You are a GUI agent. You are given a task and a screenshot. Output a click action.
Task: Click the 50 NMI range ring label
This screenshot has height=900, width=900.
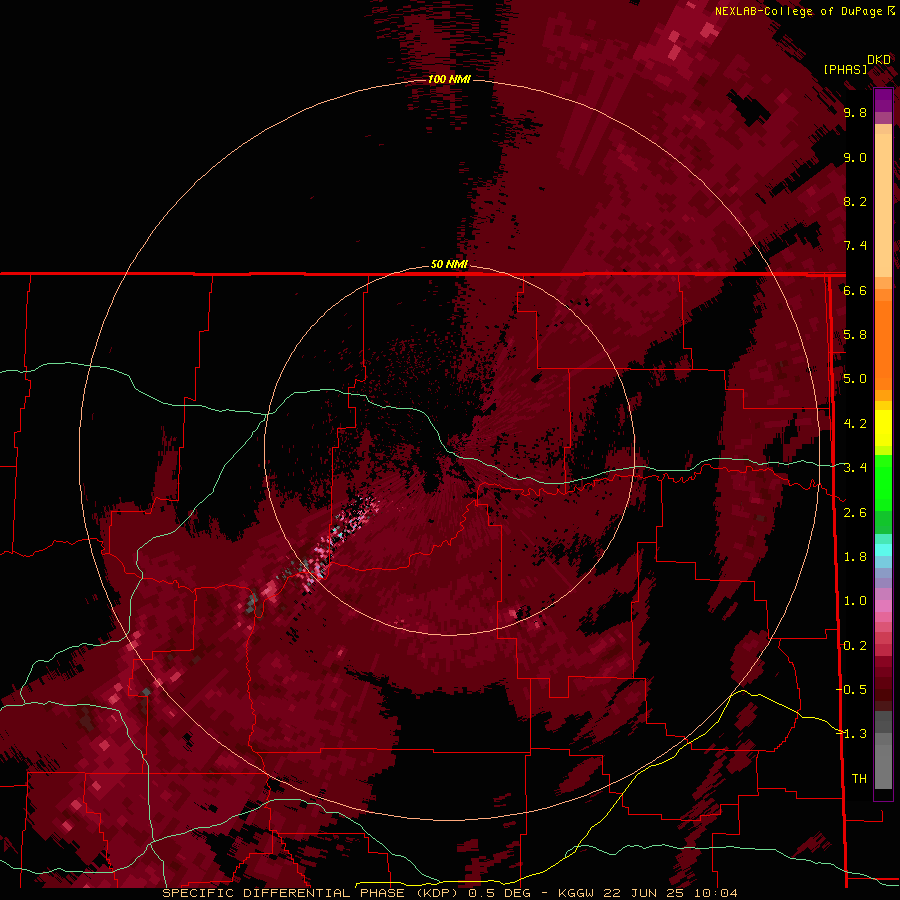click(449, 264)
